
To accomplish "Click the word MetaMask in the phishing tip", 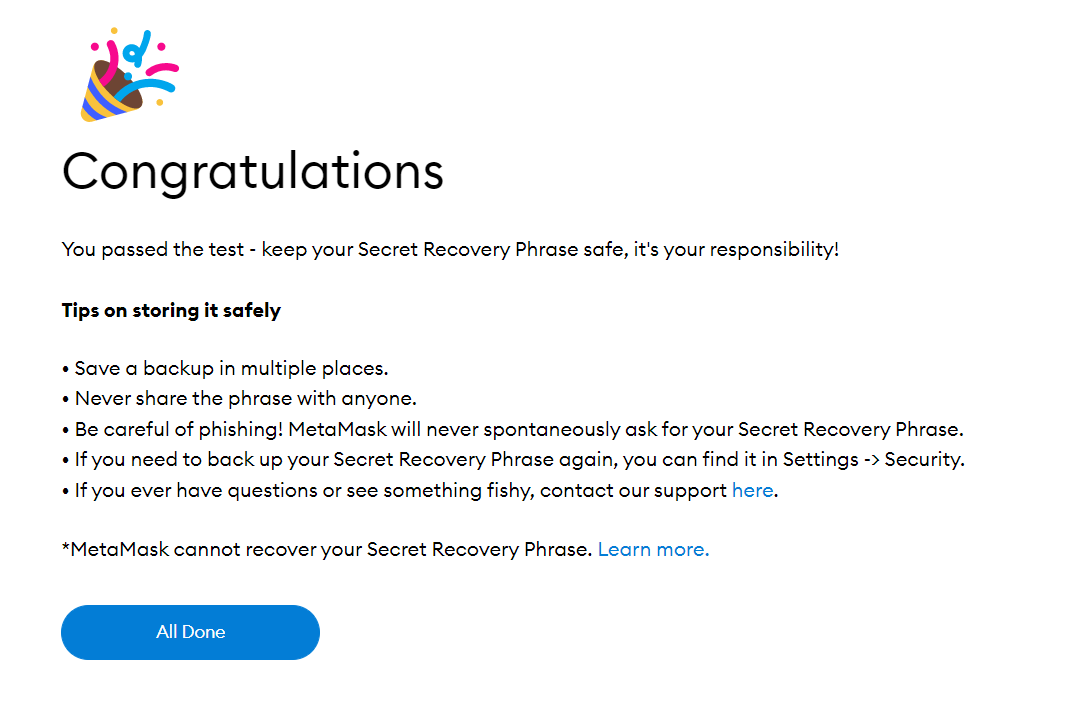I will click(x=337, y=430).
